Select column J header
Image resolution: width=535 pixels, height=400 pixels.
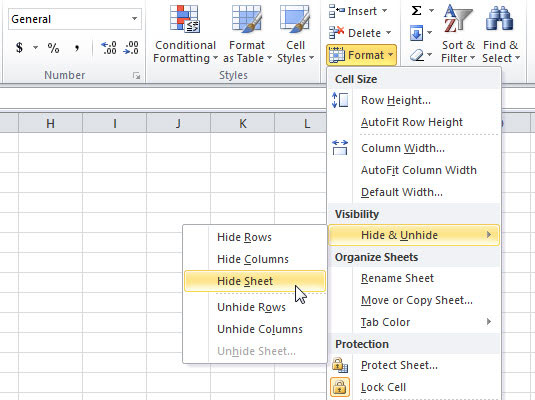pyautogui.click(x=178, y=123)
